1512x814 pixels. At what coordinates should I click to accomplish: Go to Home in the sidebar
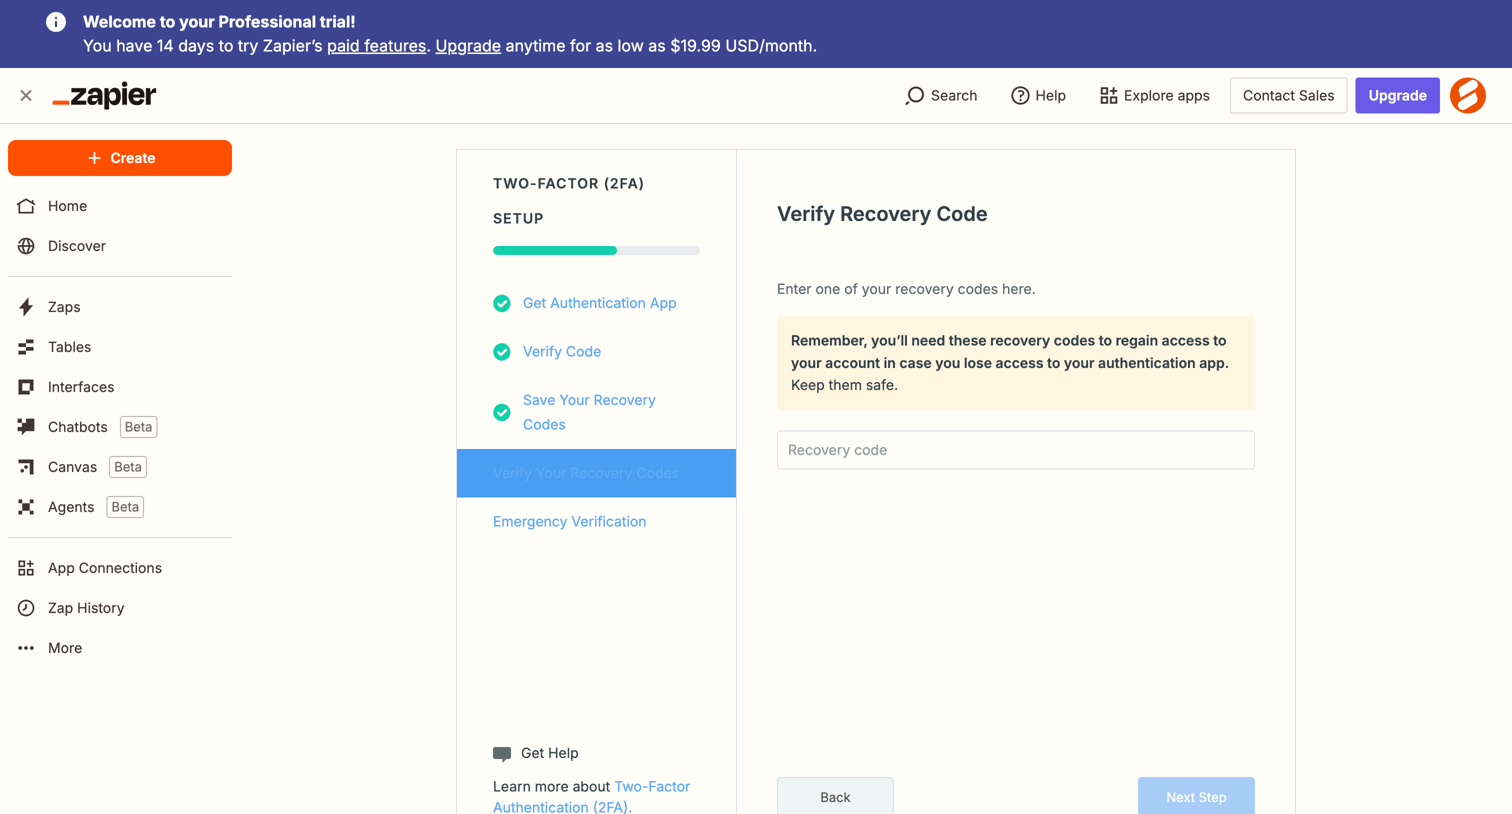120,206
